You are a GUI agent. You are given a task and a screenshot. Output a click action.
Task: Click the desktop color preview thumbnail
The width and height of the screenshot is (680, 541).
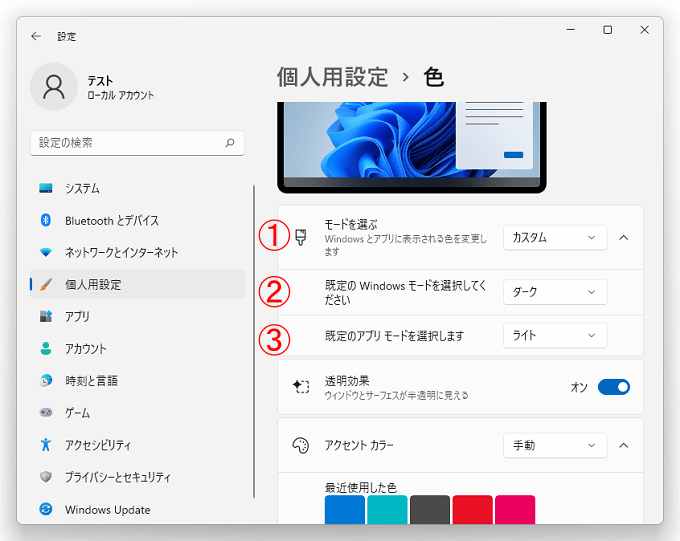412,148
